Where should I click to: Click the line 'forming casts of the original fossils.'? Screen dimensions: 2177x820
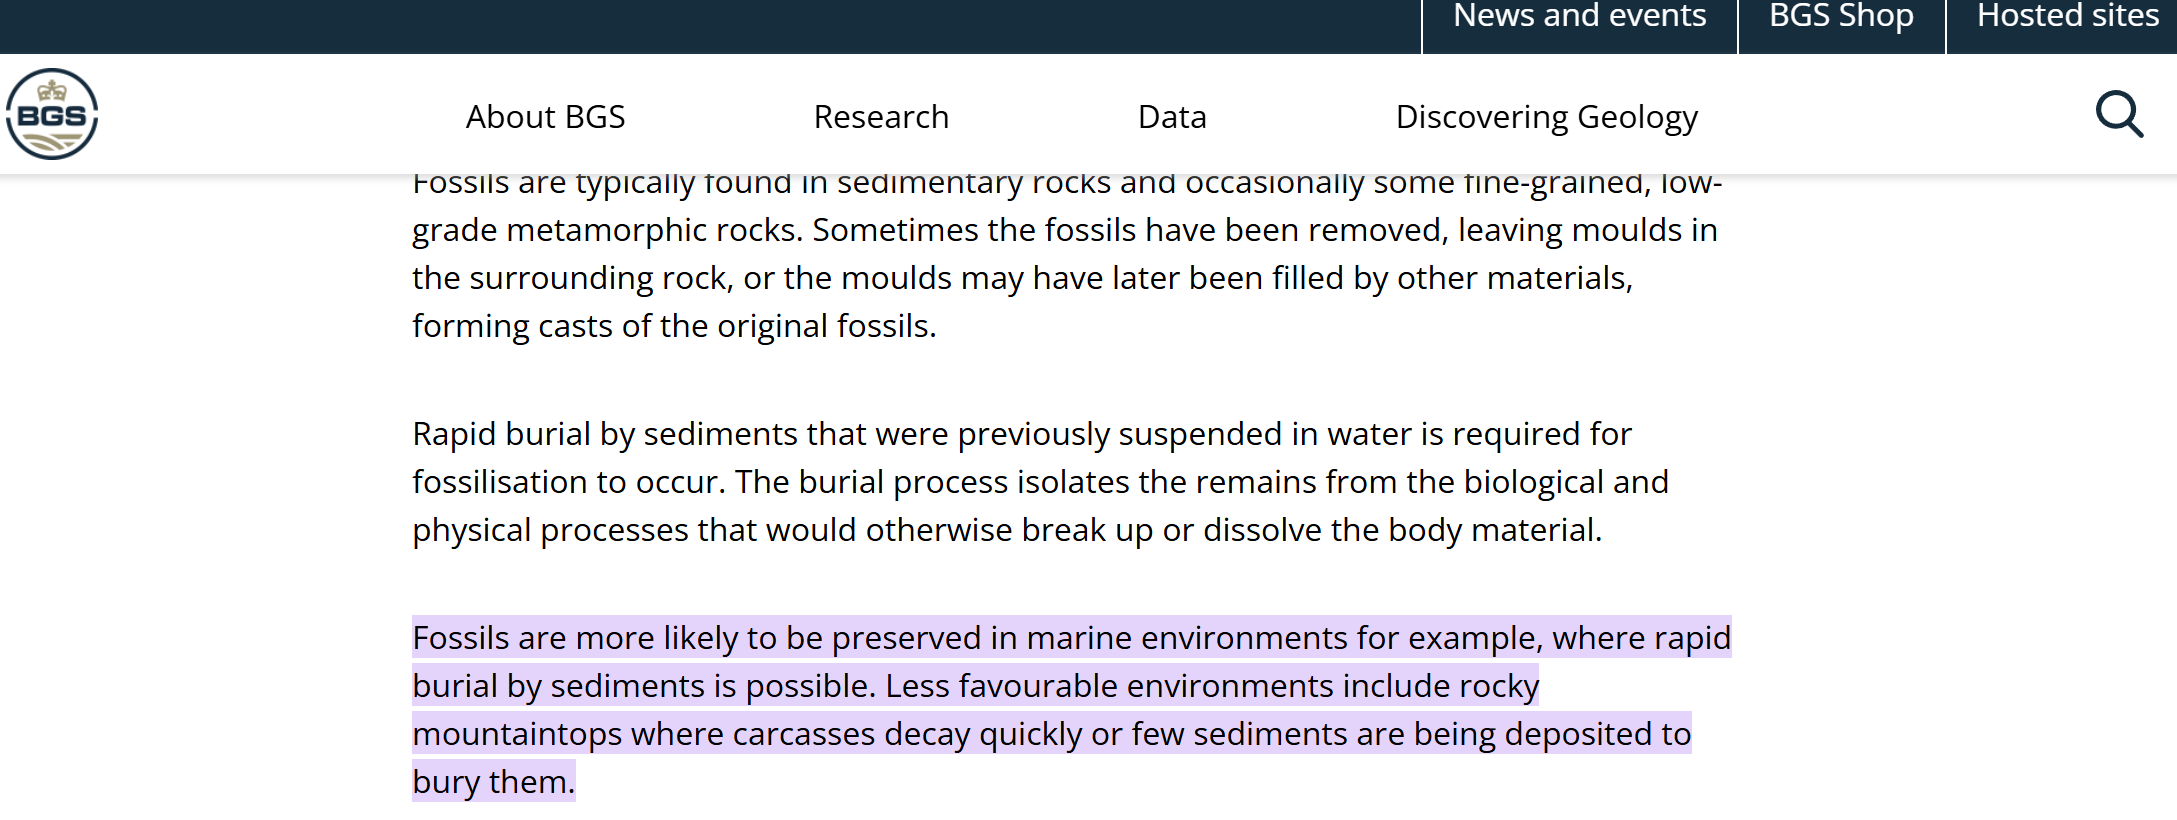point(674,326)
